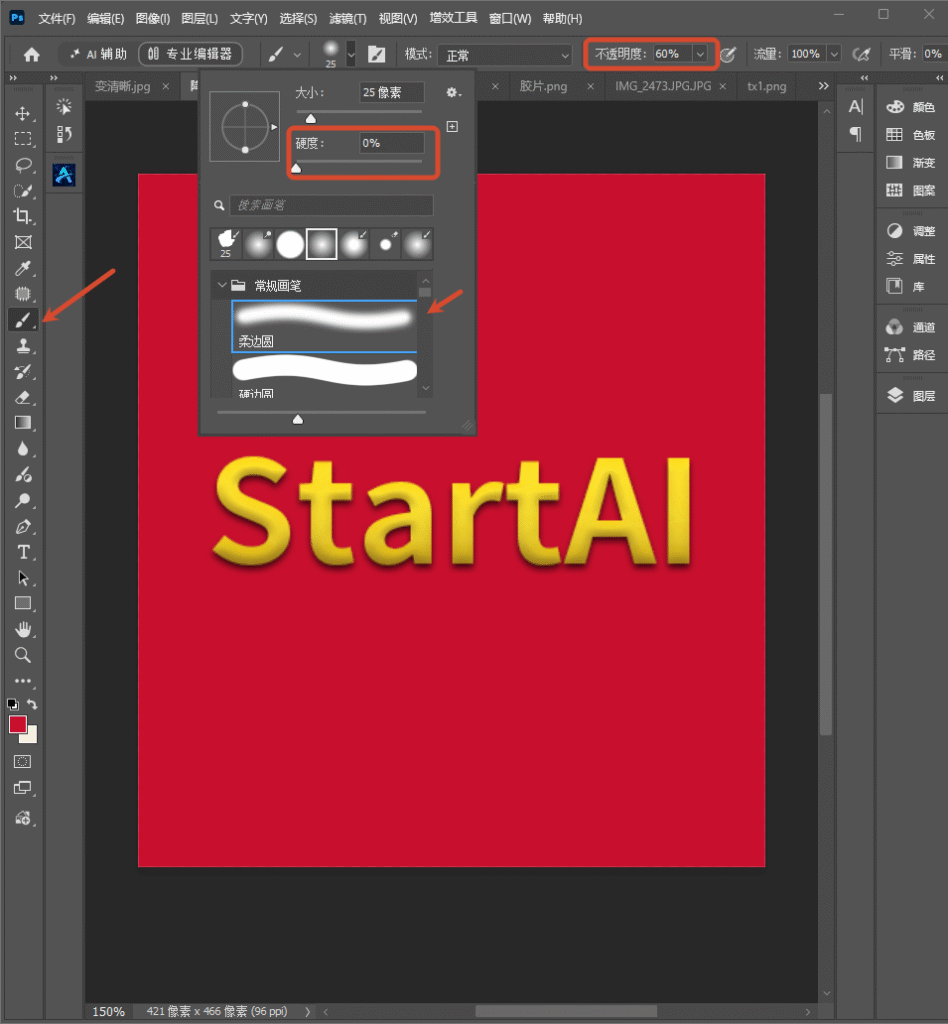Viewport: 948px width, 1024px height.
Task: Reset default foreground and background colors
Action: pyautogui.click(x=12, y=704)
